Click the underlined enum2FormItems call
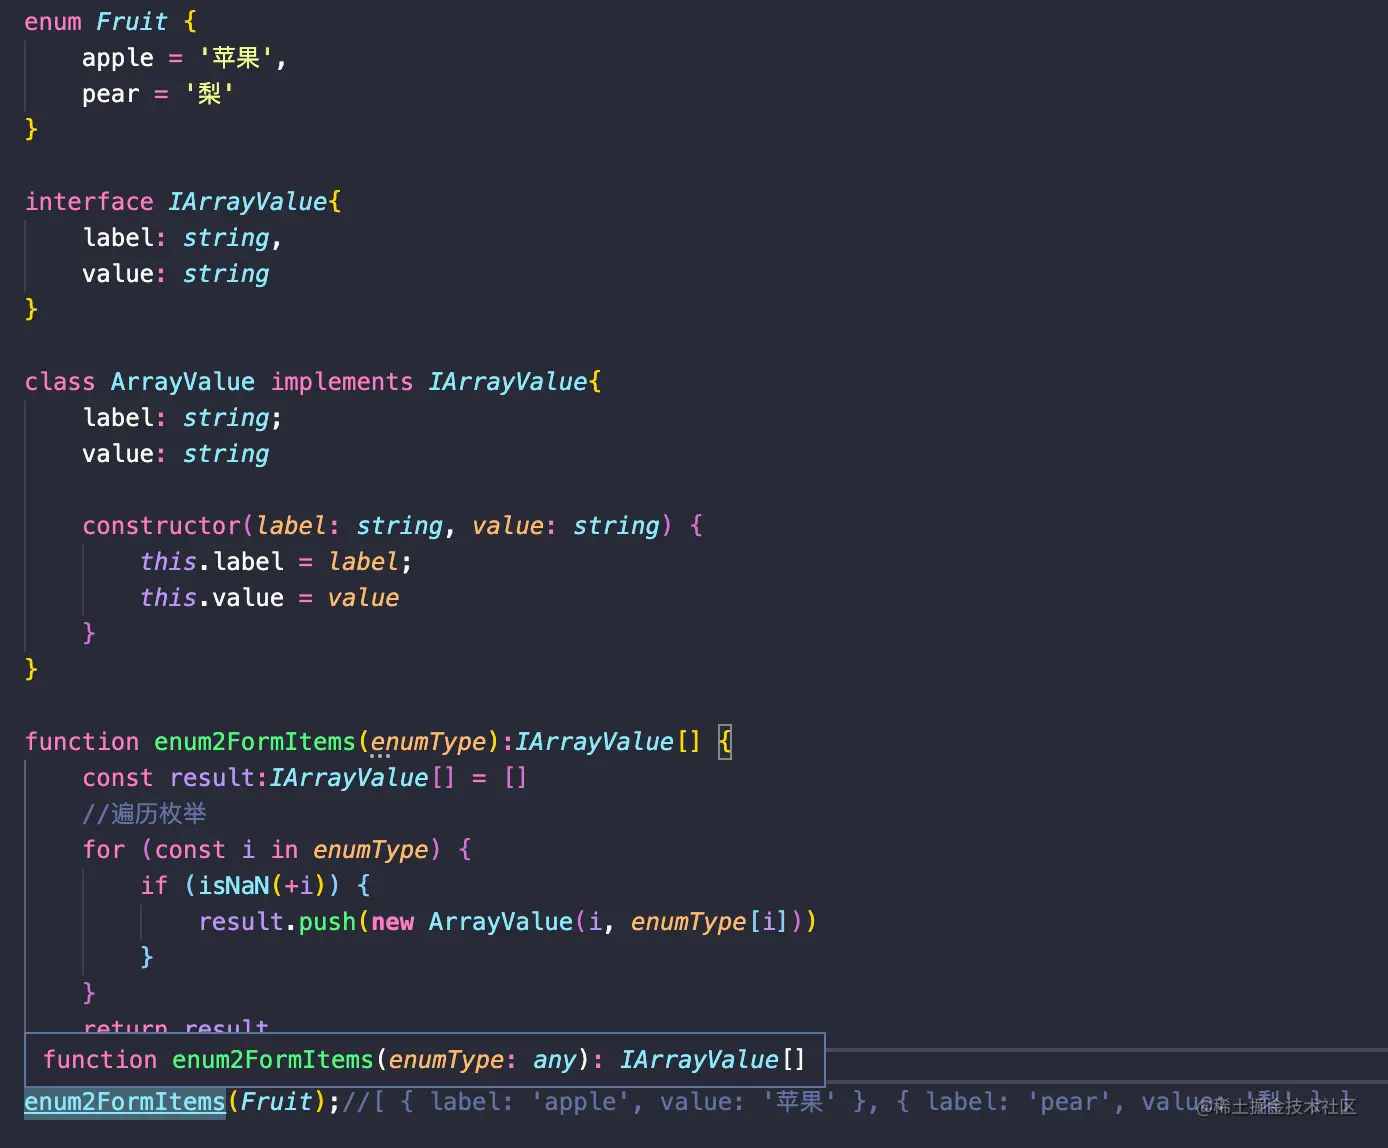This screenshot has width=1388, height=1148. pyautogui.click(x=125, y=1101)
